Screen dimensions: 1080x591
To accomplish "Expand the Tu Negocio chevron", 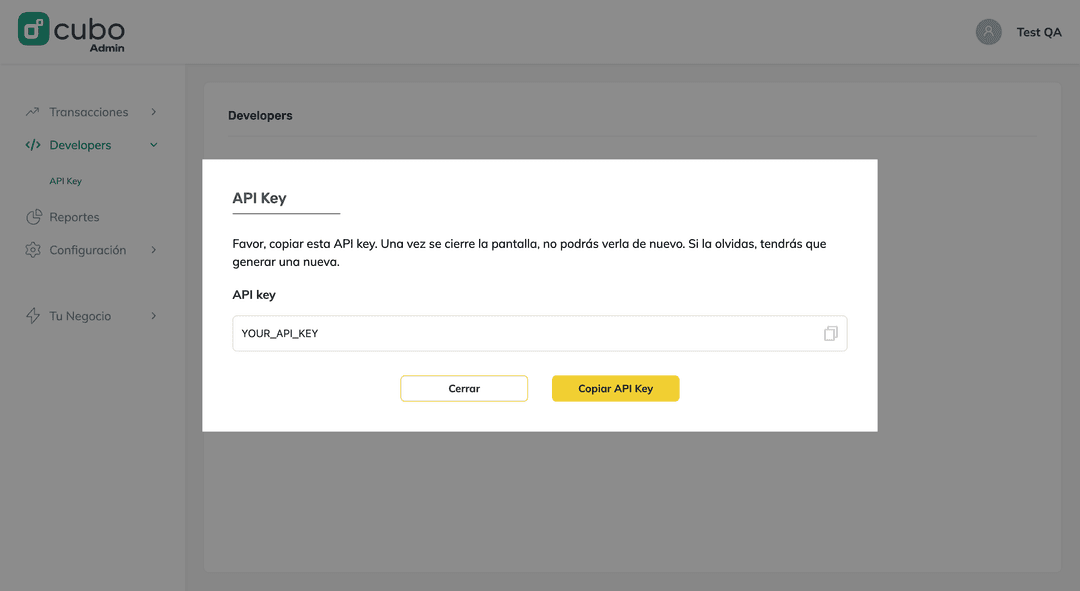I will [x=154, y=315].
